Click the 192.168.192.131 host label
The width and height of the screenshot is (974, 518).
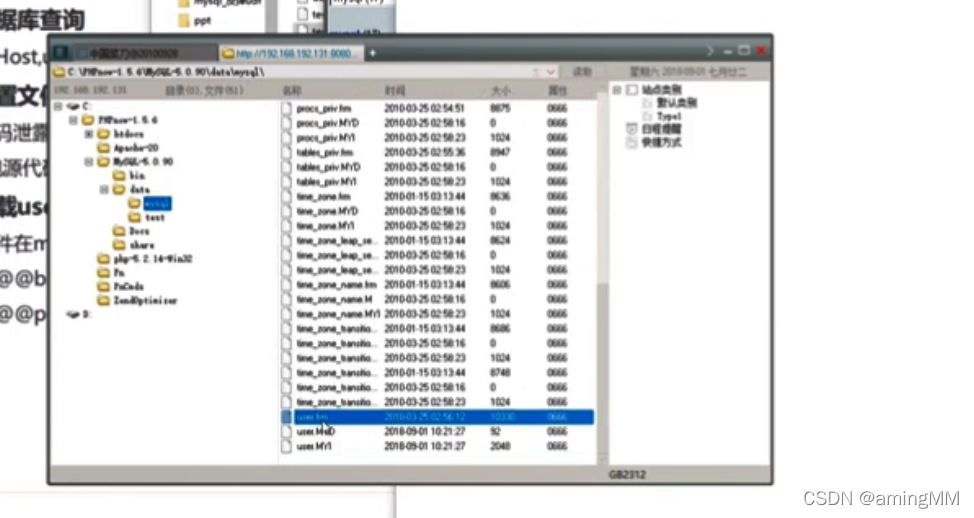(91, 91)
